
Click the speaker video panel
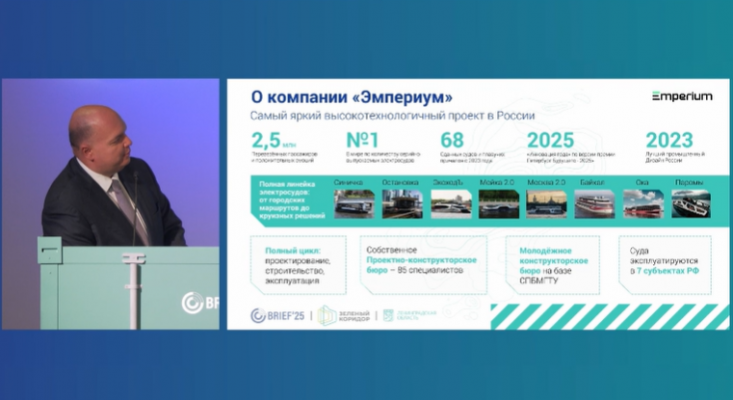click(110, 204)
